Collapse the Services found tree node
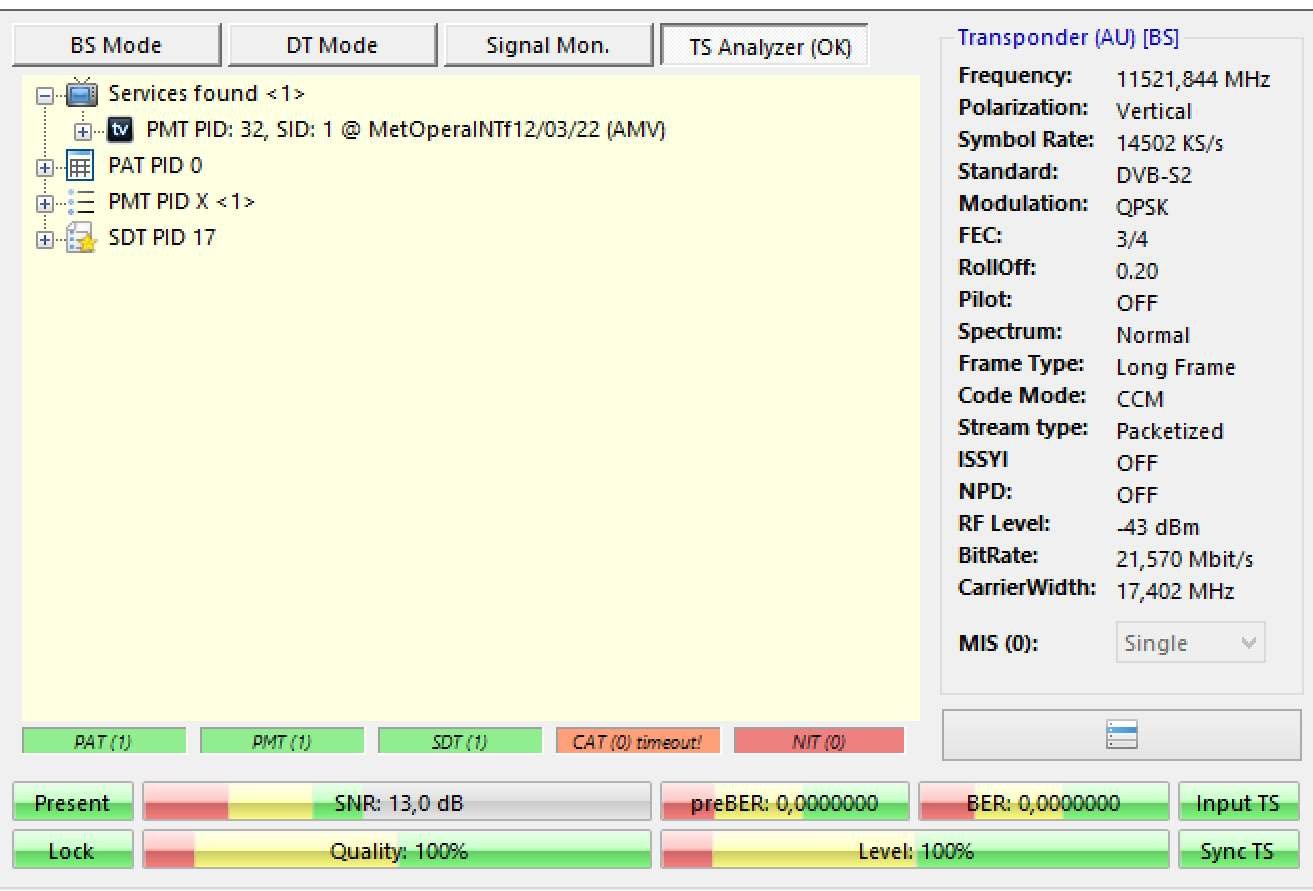Viewport: 1313px width, 891px height. 44,95
